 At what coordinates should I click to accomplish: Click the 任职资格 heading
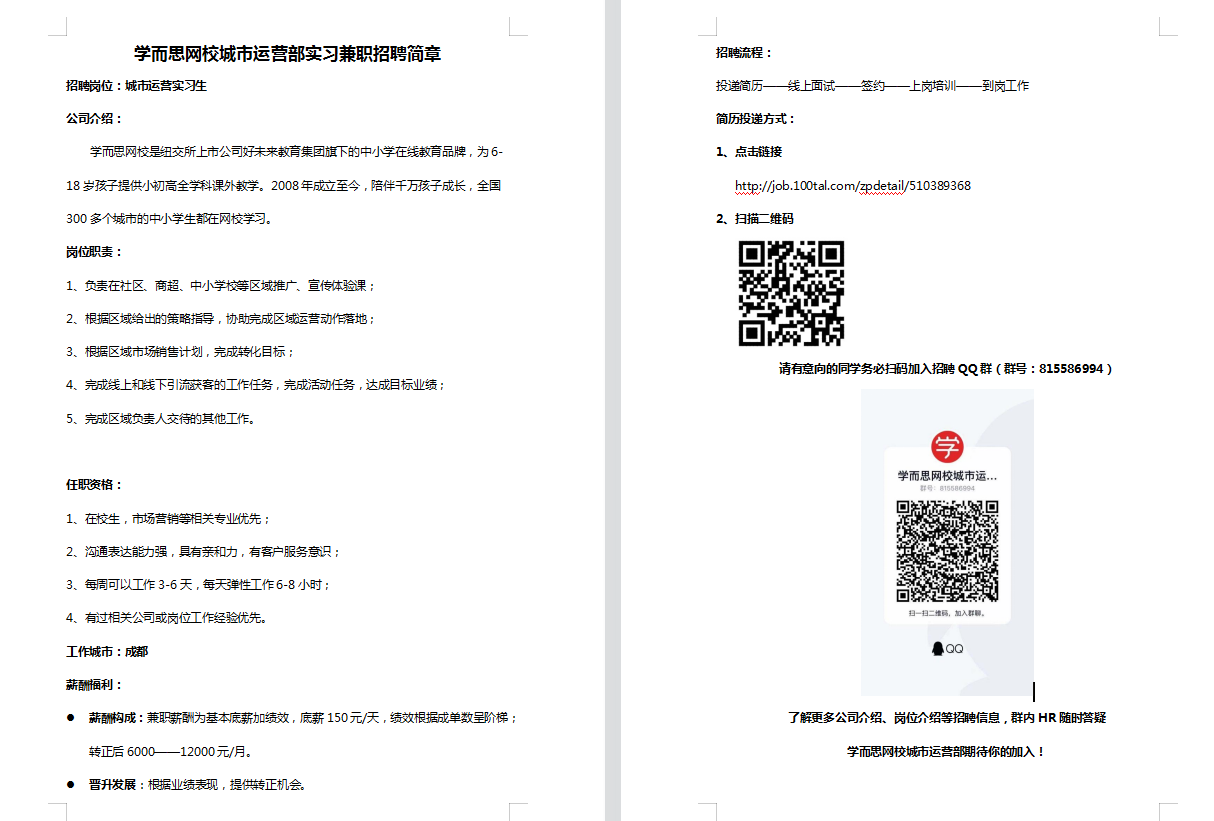(94, 485)
